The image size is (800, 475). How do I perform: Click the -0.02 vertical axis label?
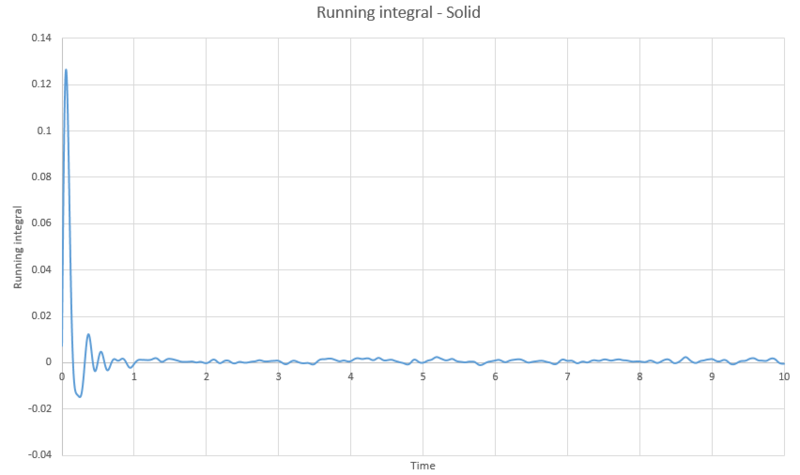click(x=39, y=408)
